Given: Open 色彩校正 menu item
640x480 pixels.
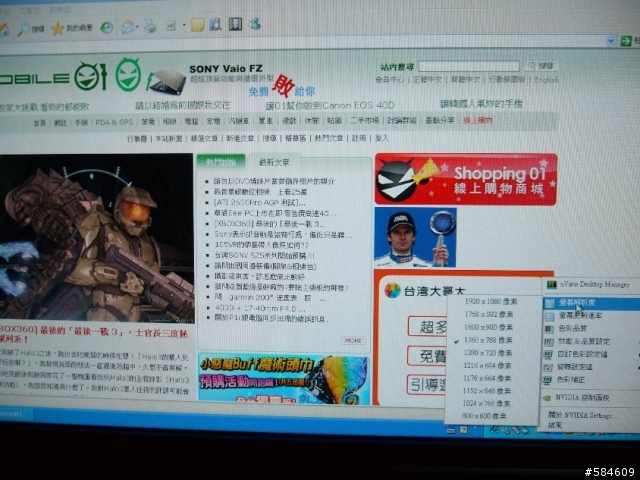Looking at the screenshot, I should coord(591,380).
